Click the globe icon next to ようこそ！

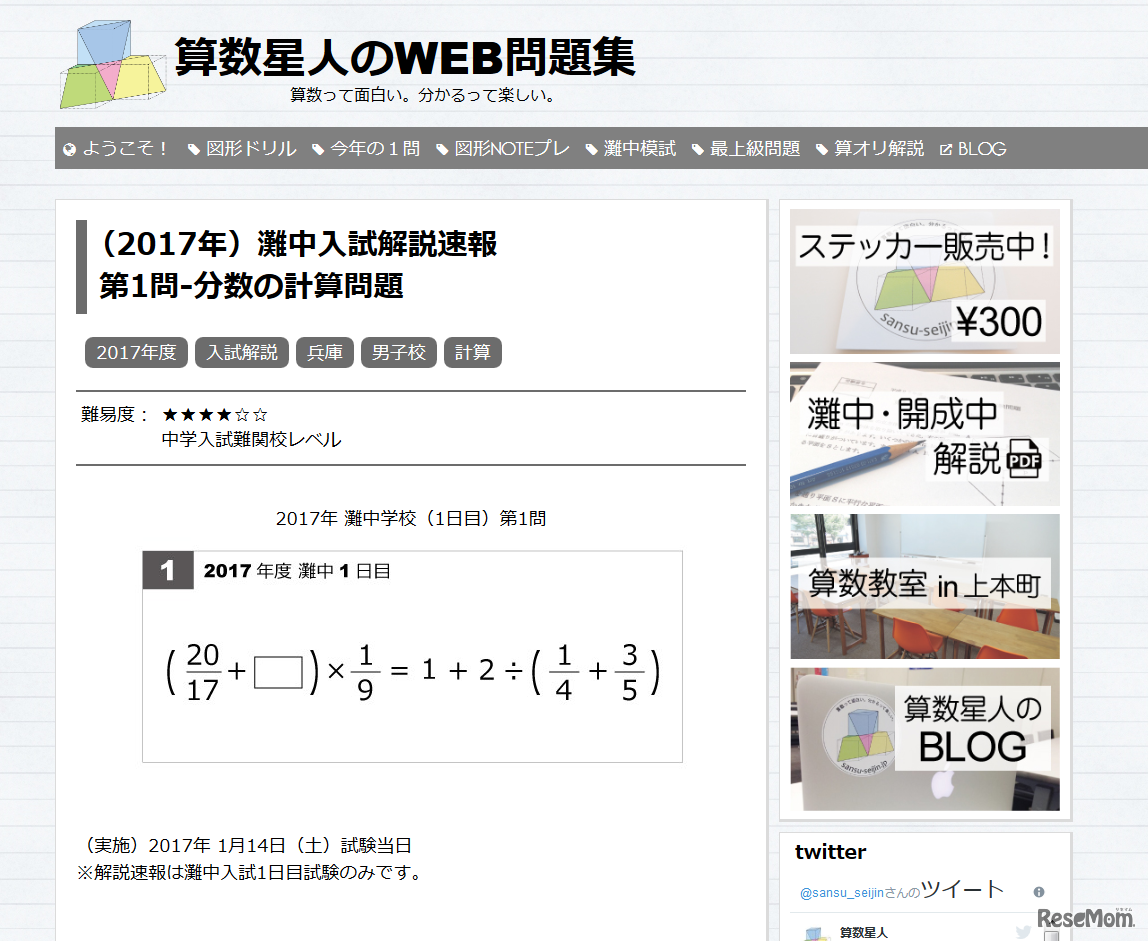click(x=68, y=148)
